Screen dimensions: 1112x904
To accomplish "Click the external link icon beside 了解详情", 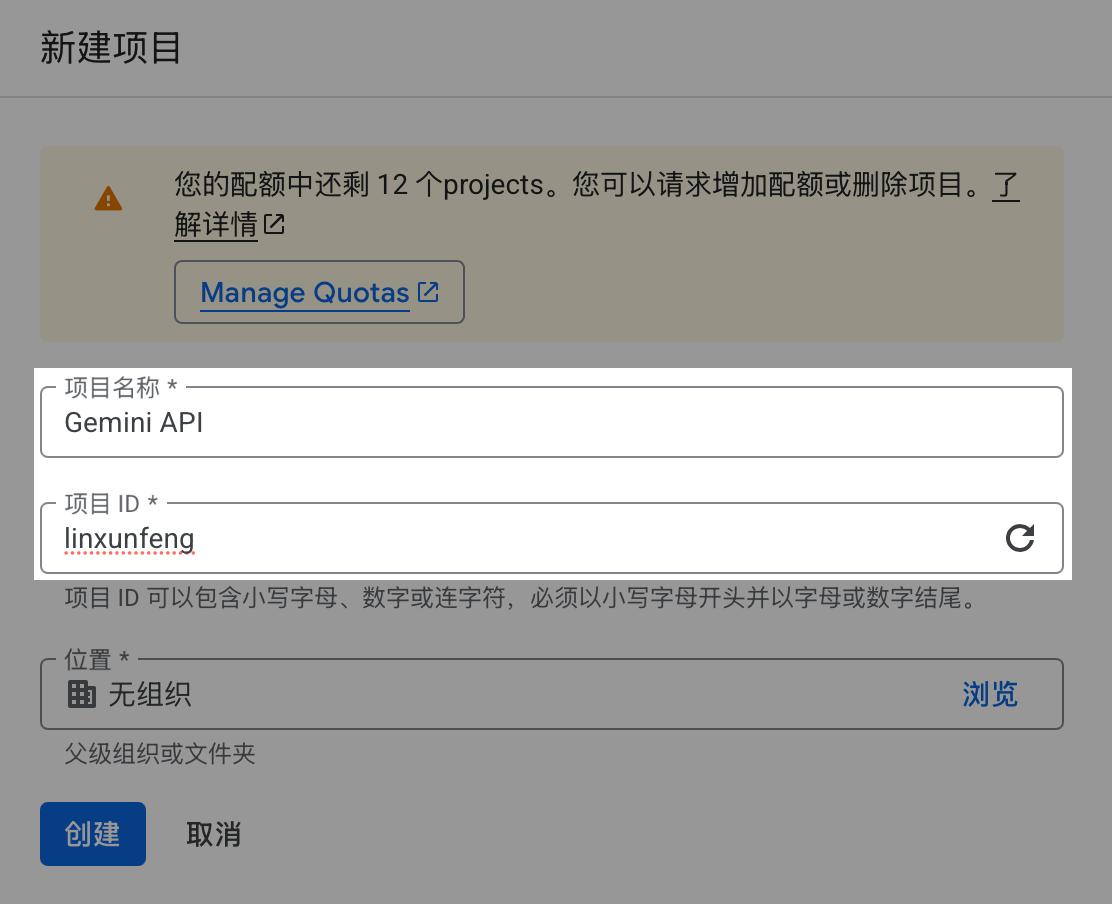I will point(274,225).
